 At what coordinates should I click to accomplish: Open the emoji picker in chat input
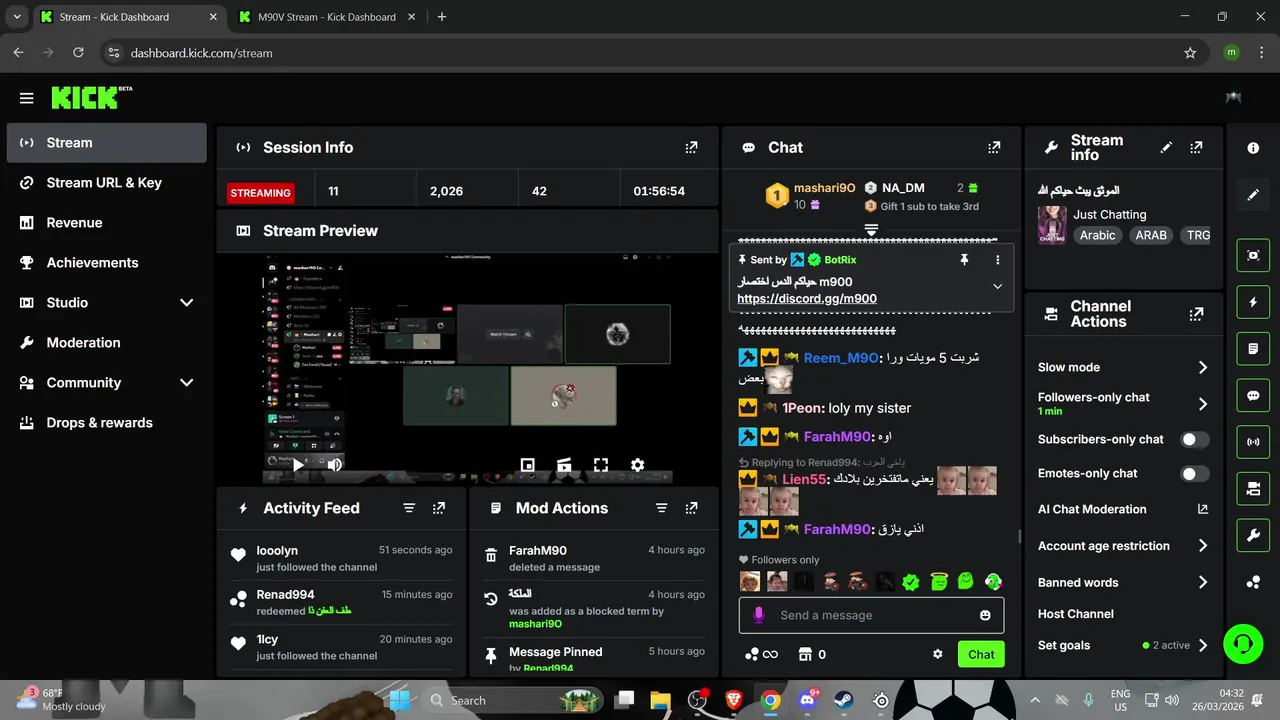[x=985, y=615]
